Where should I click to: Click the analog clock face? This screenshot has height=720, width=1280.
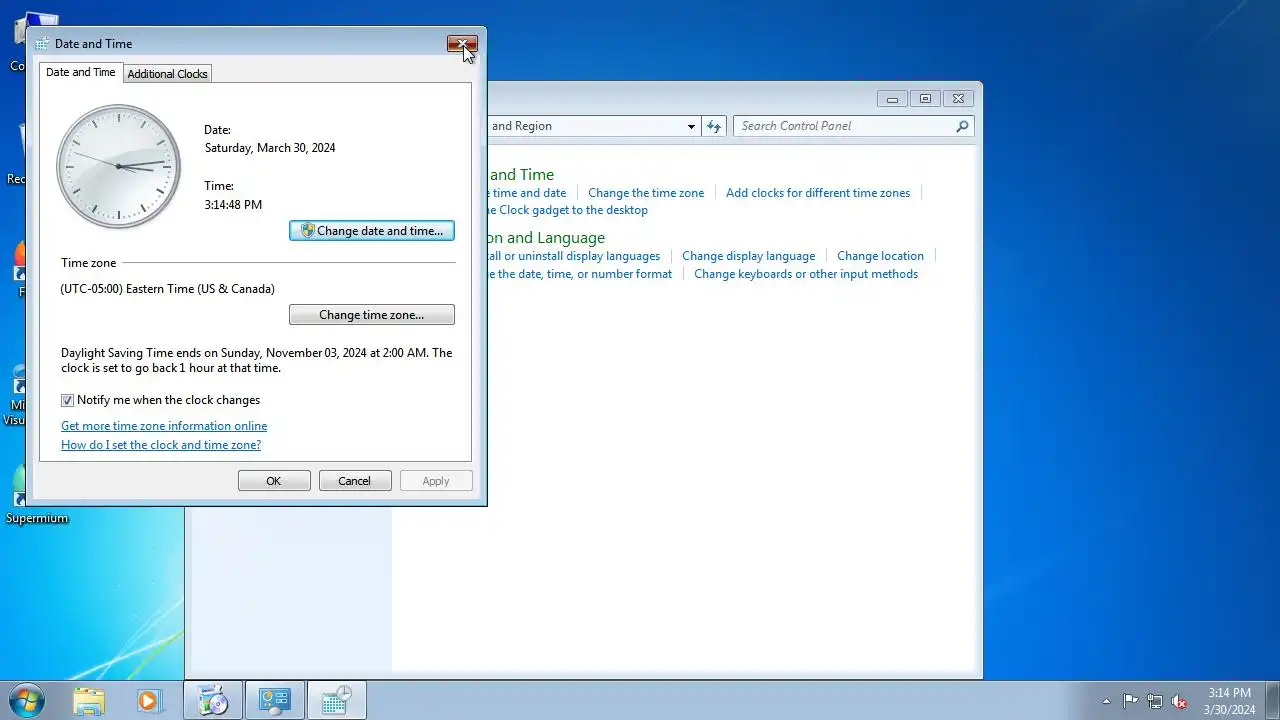[x=119, y=166]
